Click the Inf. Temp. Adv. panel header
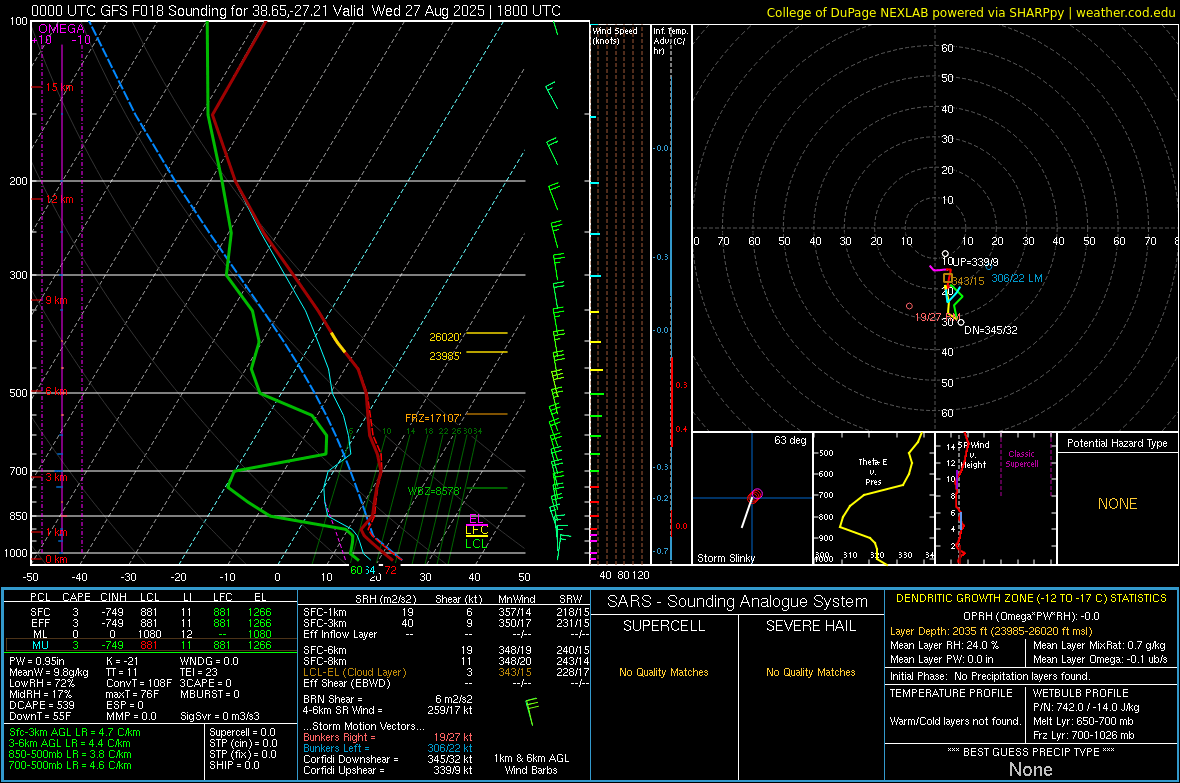 coord(670,41)
